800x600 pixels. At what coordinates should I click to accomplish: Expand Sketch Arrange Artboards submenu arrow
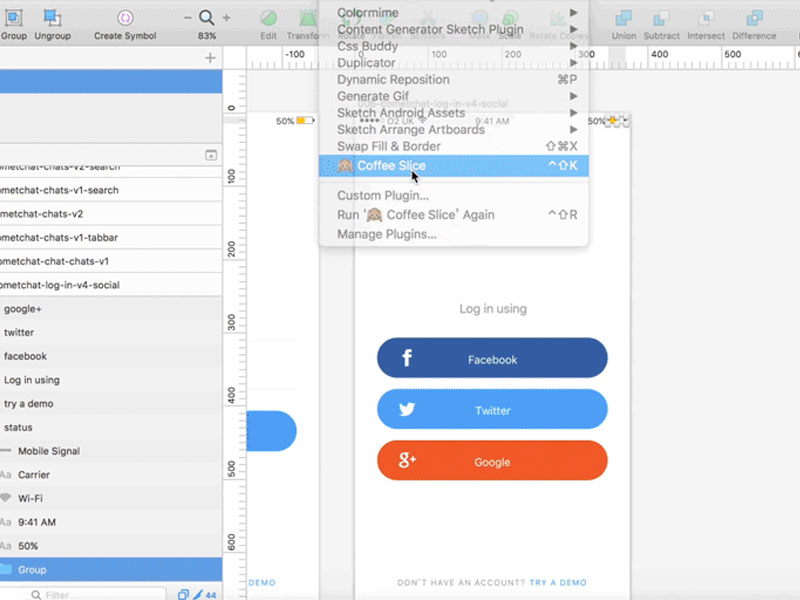coord(573,130)
